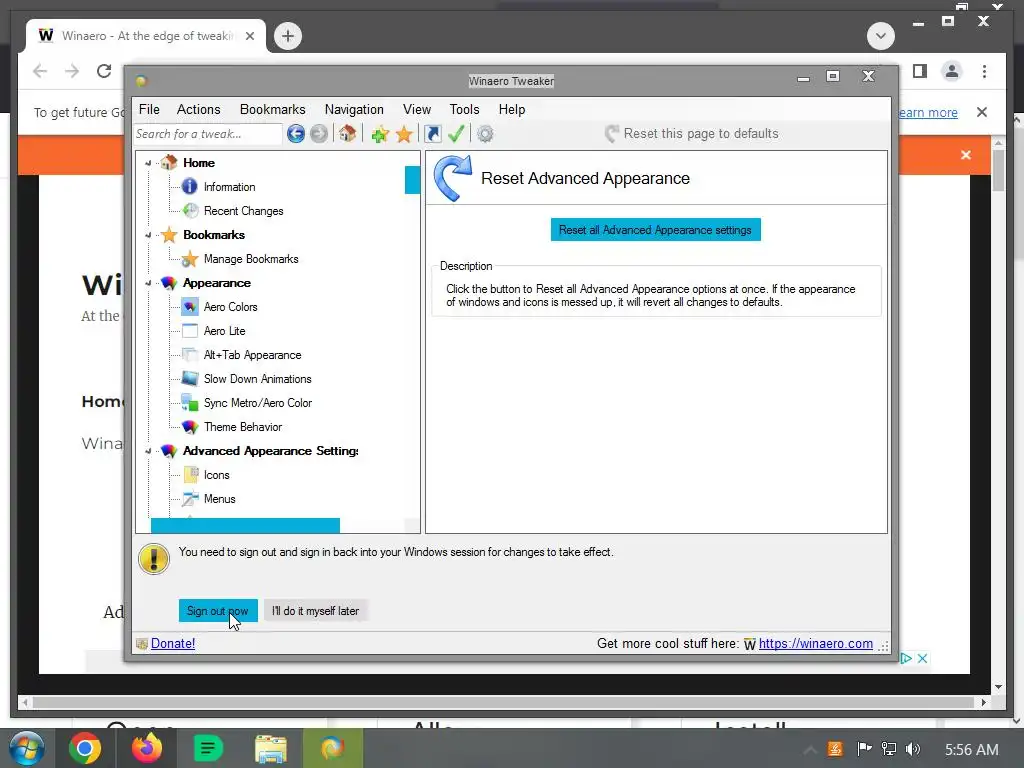Click Chrome's back arrow button
This screenshot has height=768, width=1024.
point(40,71)
